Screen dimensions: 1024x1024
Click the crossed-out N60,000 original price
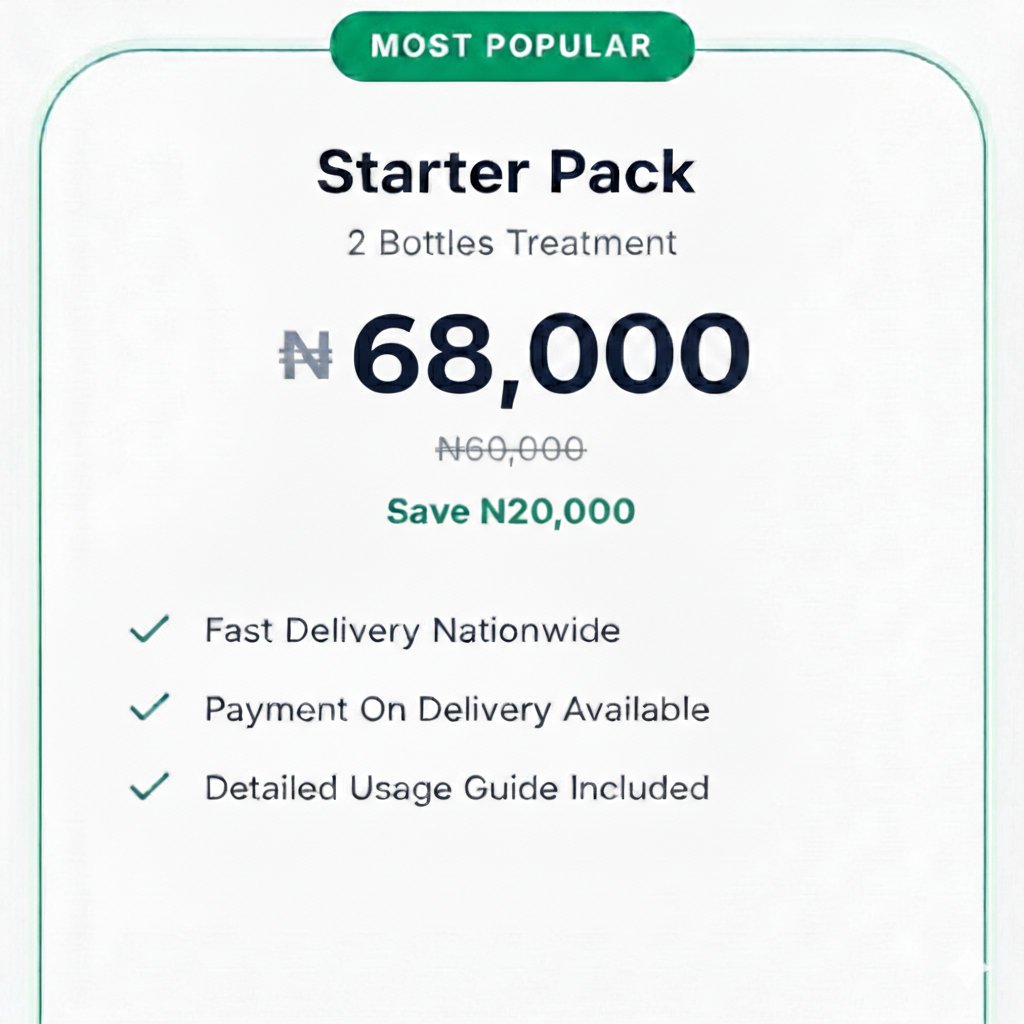[x=511, y=450]
